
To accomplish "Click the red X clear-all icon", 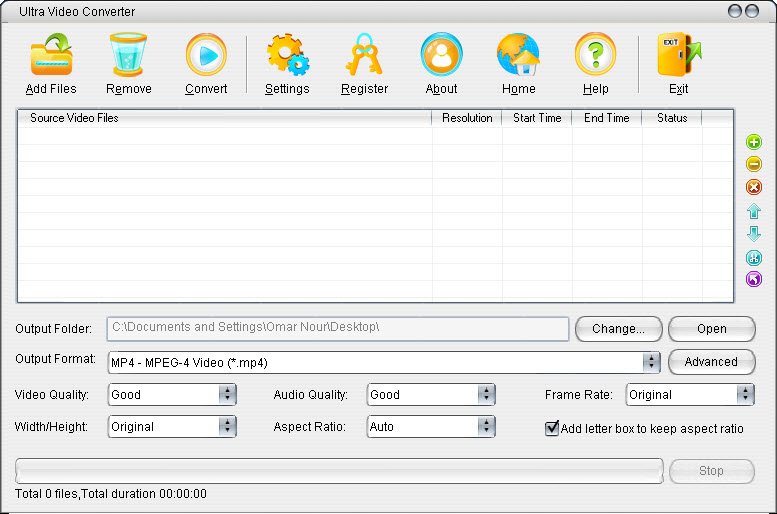I will 754,187.
